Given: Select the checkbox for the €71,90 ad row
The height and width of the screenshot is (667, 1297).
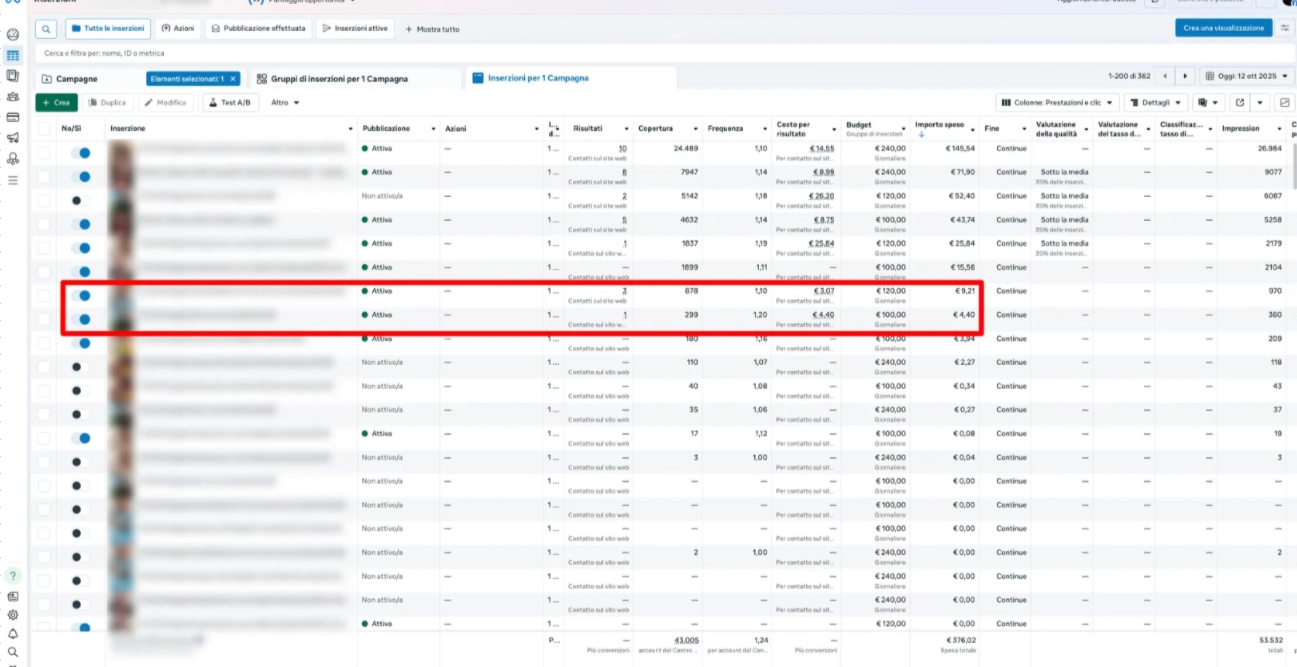Looking at the screenshot, I should (43, 177).
